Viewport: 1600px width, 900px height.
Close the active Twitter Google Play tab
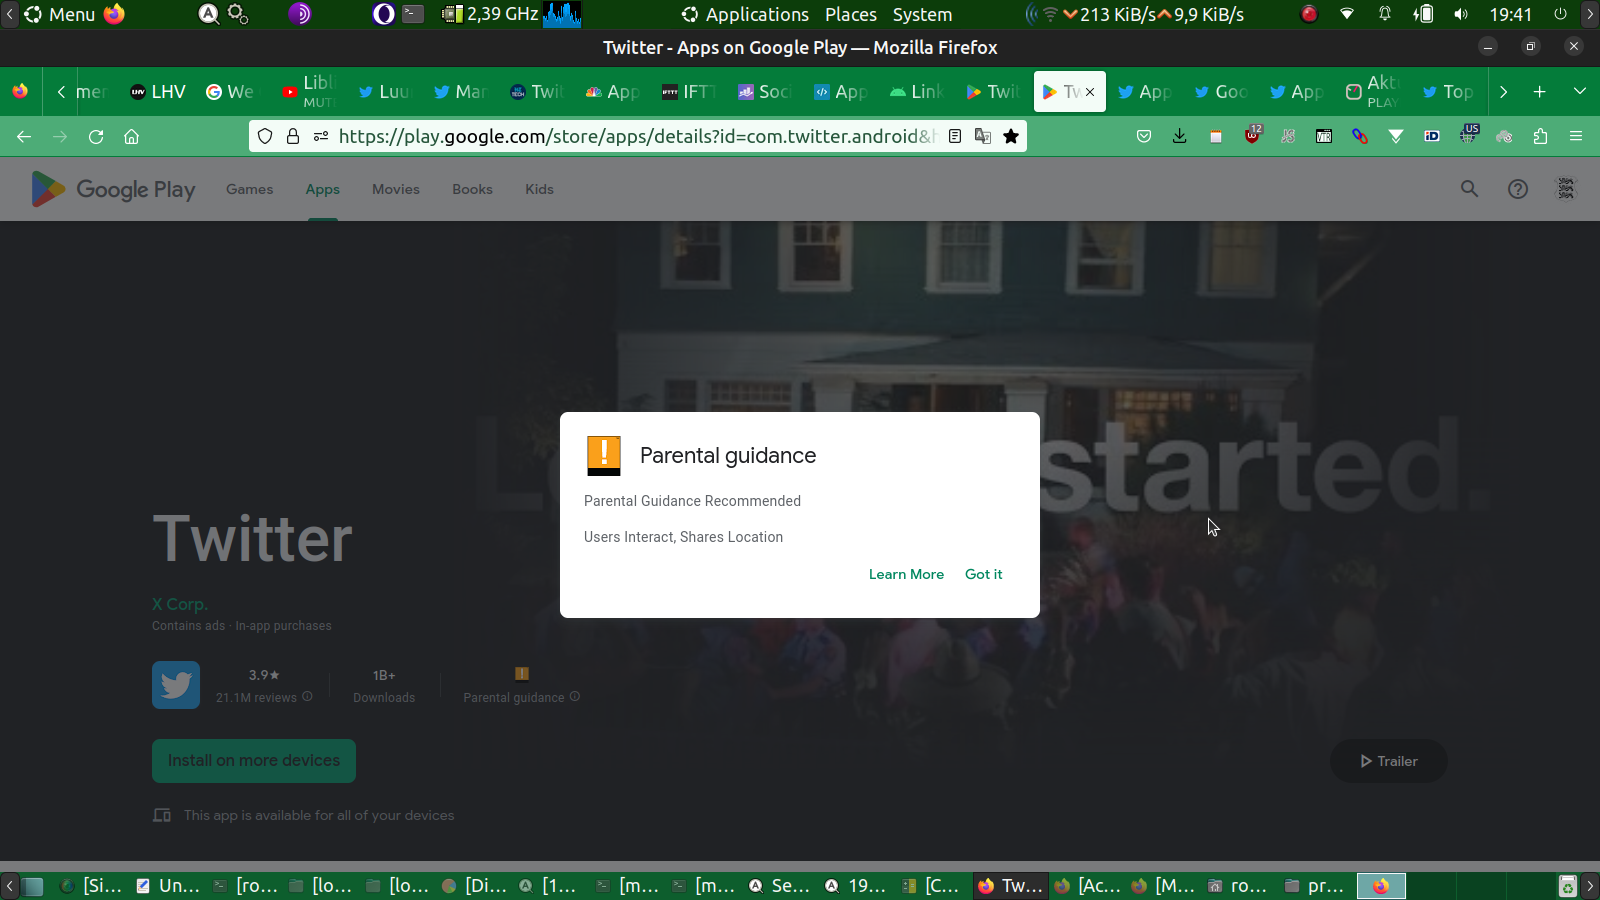pos(1090,92)
